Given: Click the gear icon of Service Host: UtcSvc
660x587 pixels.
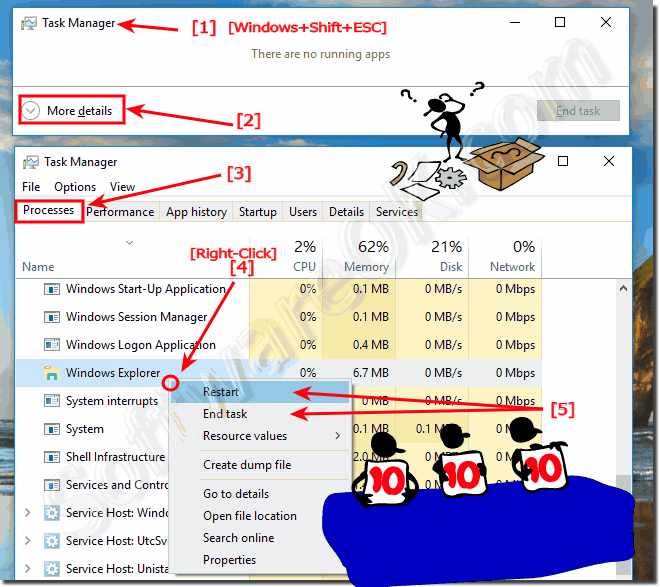Looking at the screenshot, I should 52,541.
